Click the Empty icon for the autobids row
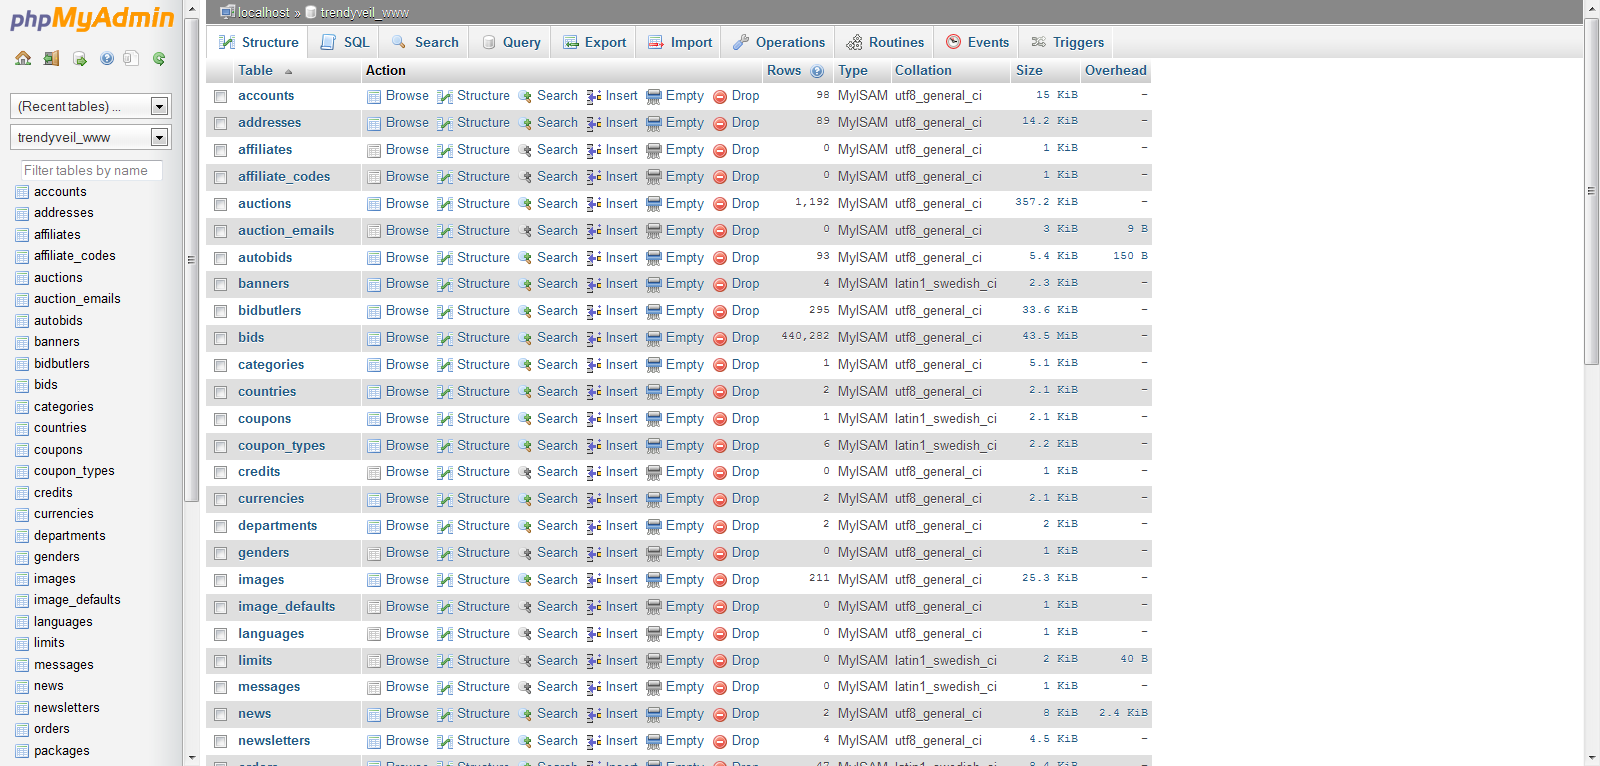The height and width of the screenshot is (766, 1600). 654,258
